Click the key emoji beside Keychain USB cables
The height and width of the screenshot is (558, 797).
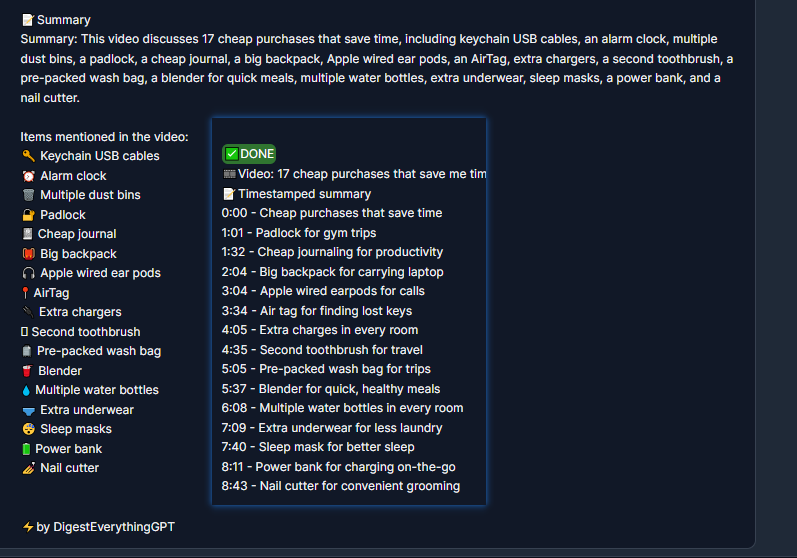(x=28, y=156)
